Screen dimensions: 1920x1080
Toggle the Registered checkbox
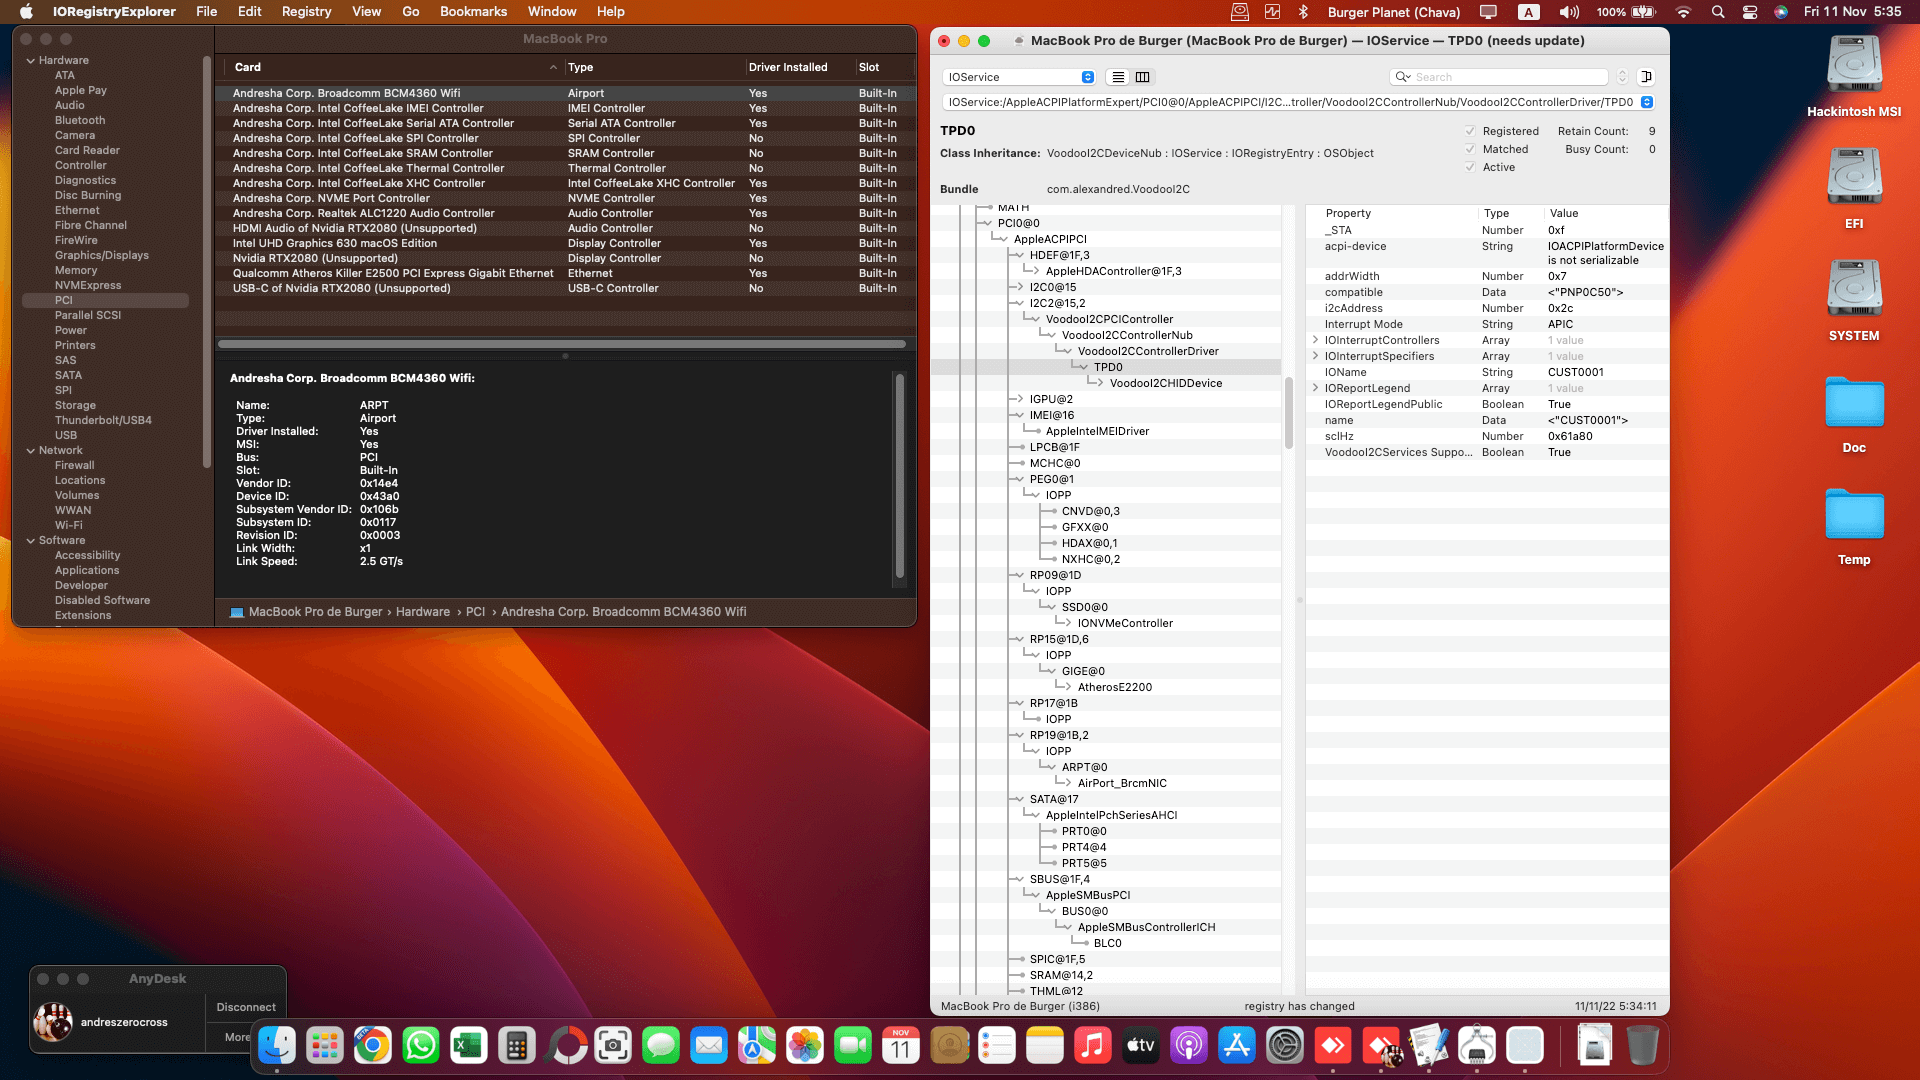(x=1470, y=131)
